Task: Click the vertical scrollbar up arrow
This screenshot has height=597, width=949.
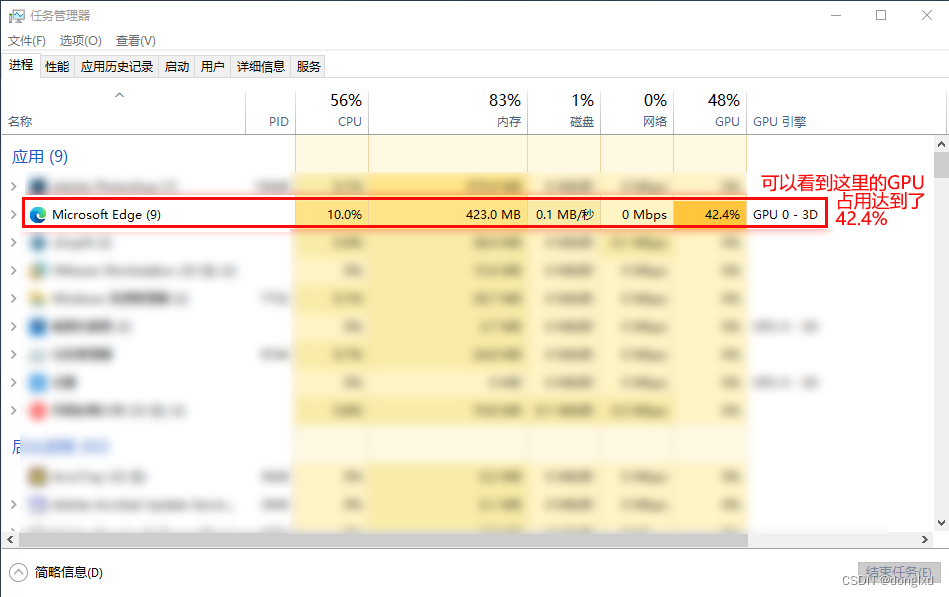Action: pos(941,144)
